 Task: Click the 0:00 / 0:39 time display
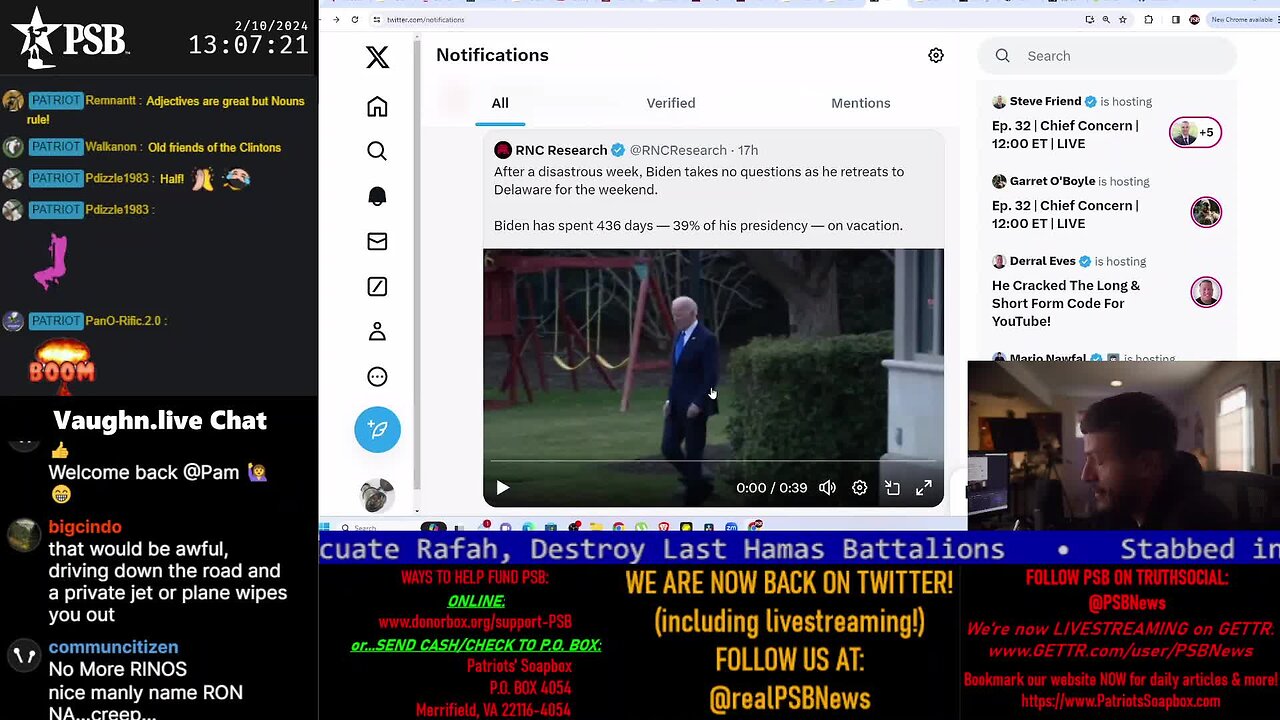tap(771, 488)
